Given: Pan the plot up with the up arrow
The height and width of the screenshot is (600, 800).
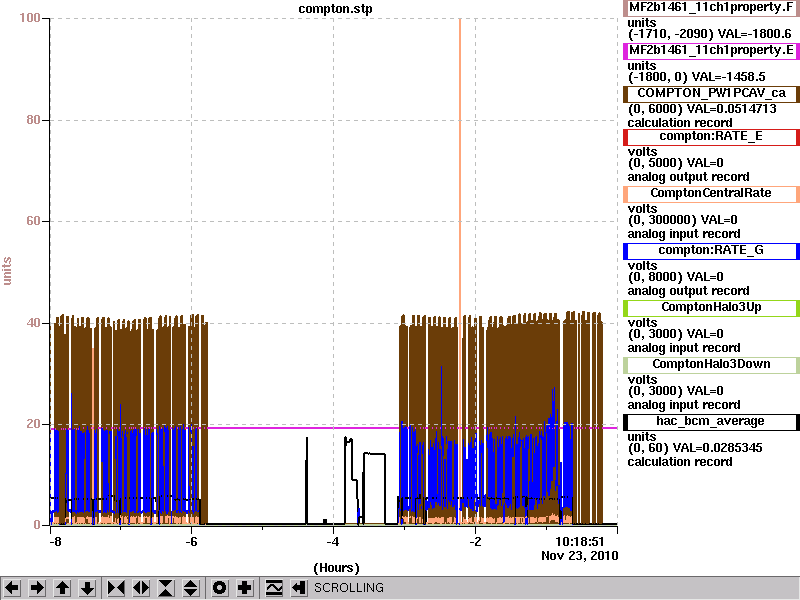Looking at the screenshot, I should click(x=63, y=588).
